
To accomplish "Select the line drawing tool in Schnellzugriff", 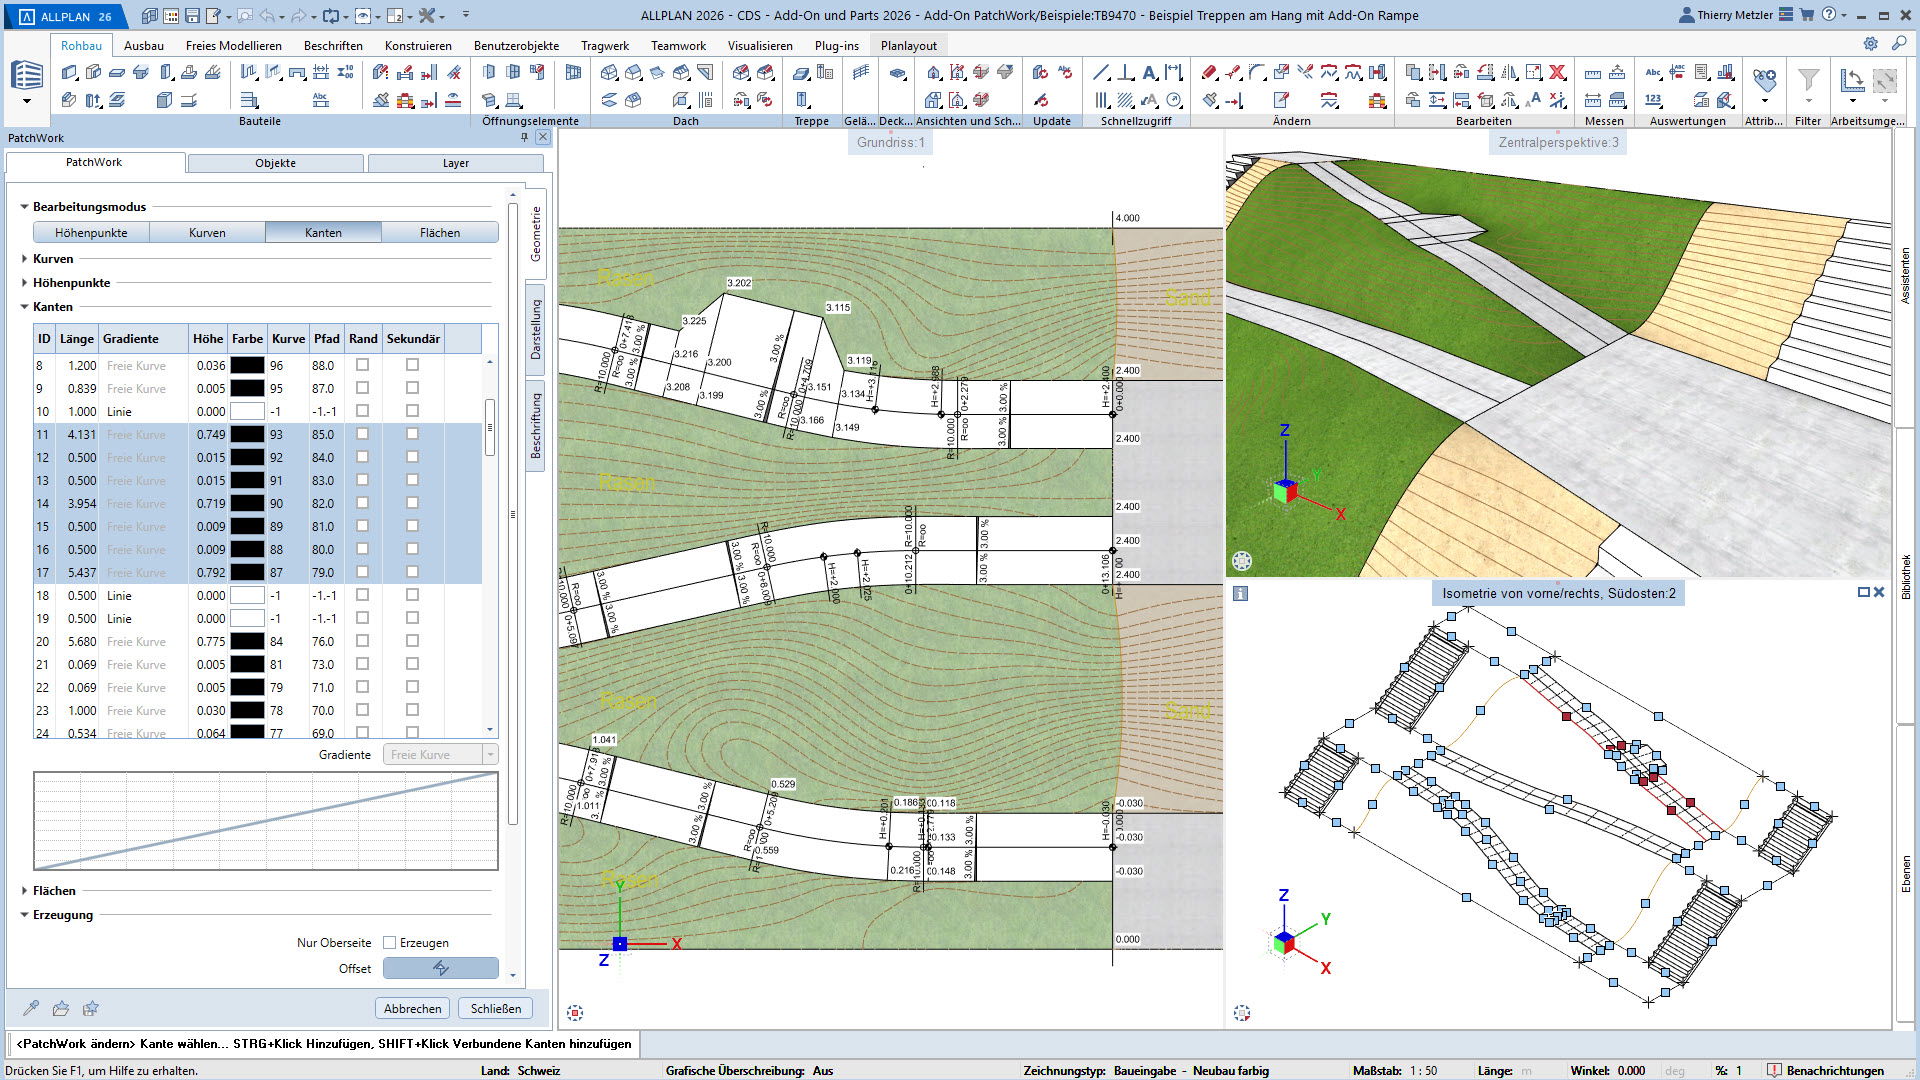I will pos(1101,72).
